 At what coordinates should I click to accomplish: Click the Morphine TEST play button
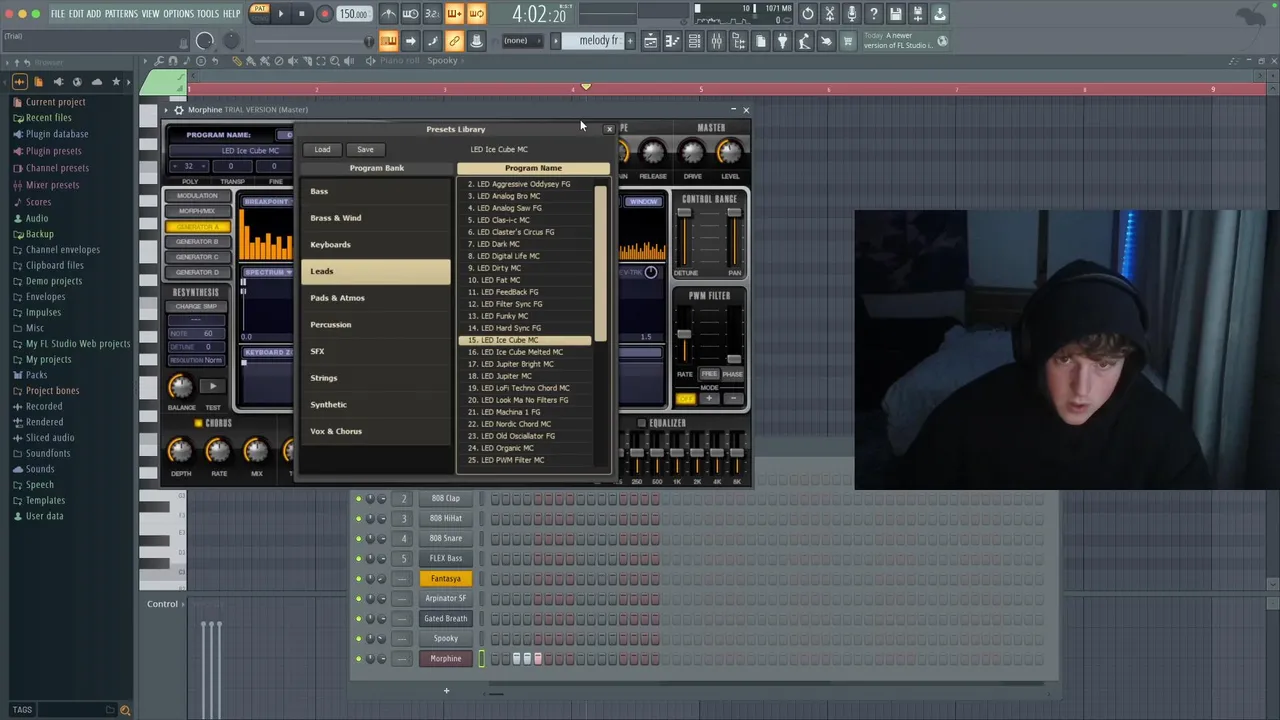[x=212, y=386]
